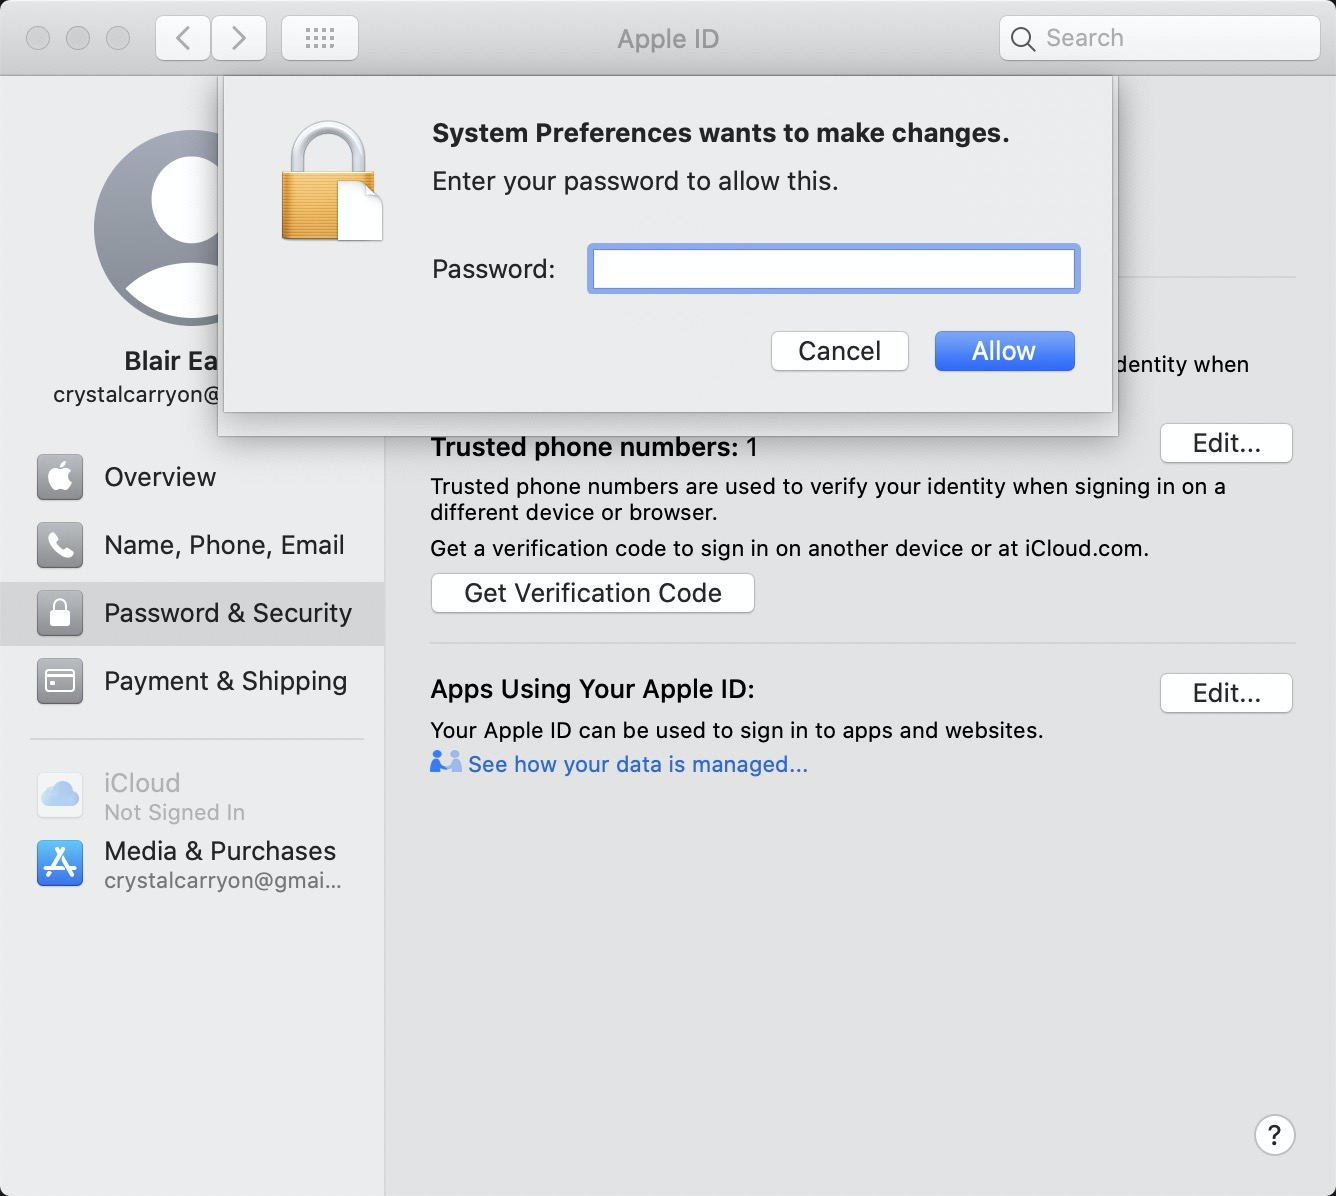Select iCloud Not Signed In entry
The image size is (1336, 1196).
click(192, 796)
